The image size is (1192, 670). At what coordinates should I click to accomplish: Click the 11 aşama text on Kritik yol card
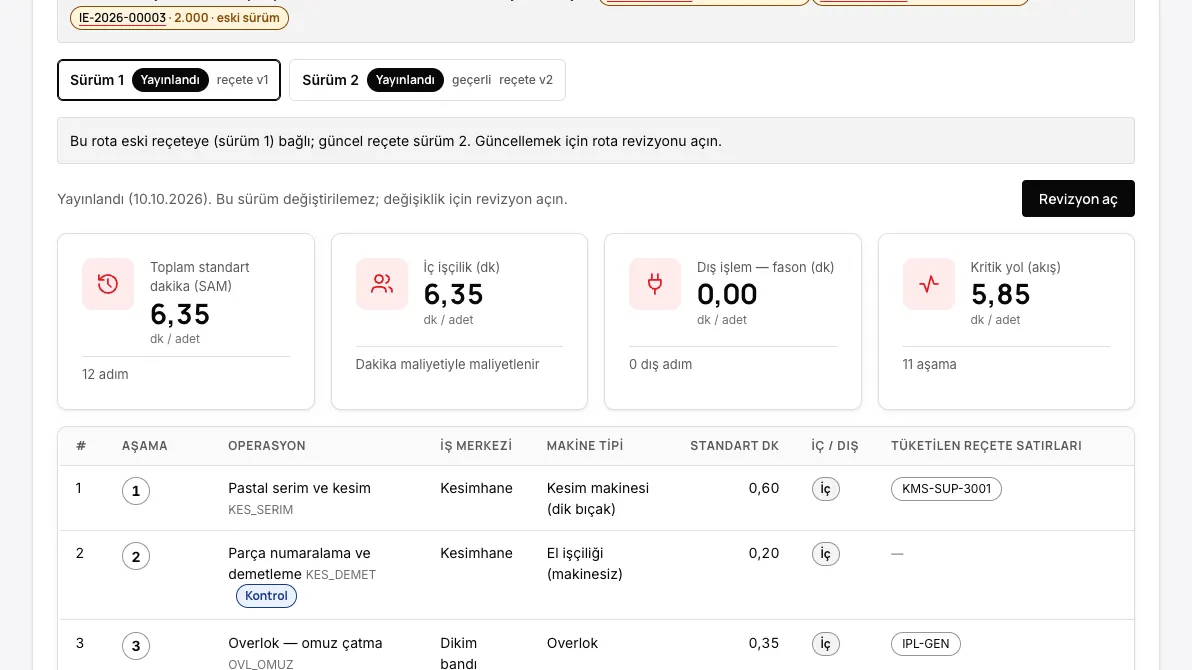929,364
